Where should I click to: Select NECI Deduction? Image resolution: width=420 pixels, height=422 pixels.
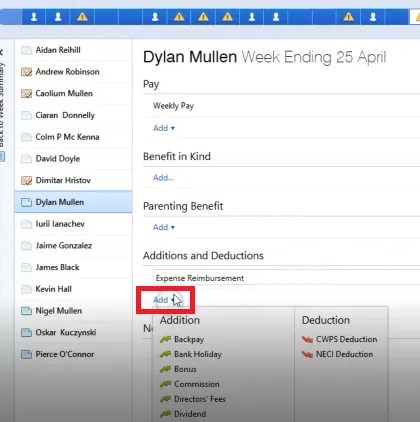click(x=337, y=354)
